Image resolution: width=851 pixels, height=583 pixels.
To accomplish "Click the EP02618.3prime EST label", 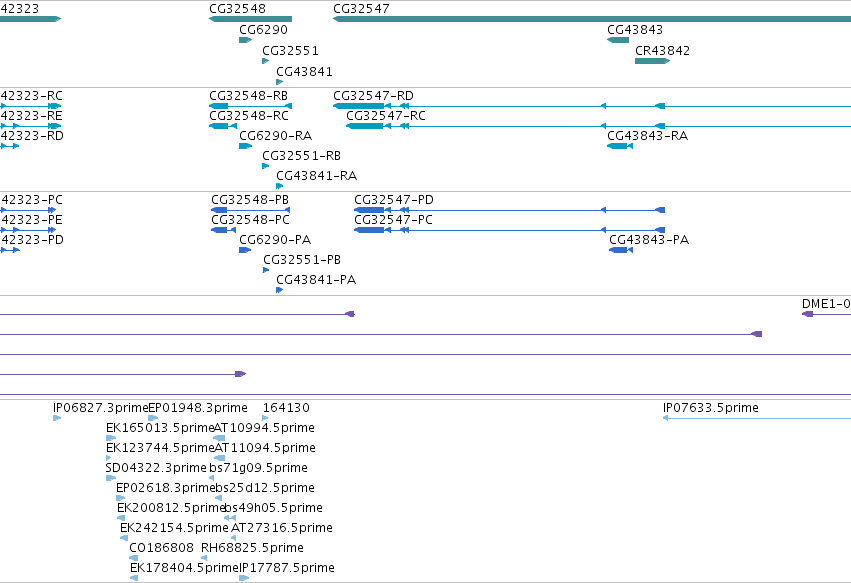I will 166,489.
